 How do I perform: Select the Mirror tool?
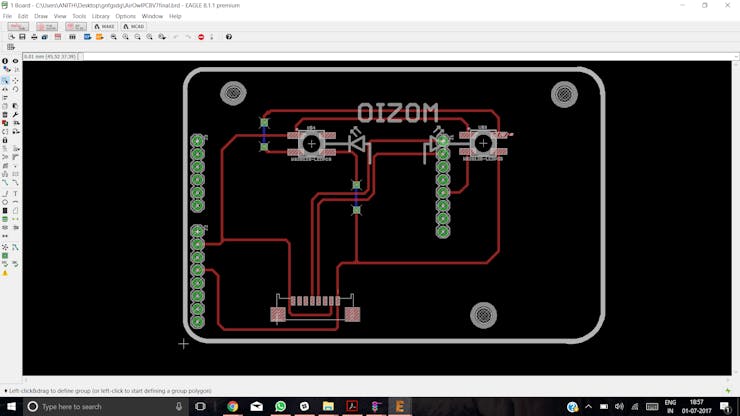pyautogui.click(x=5, y=89)
